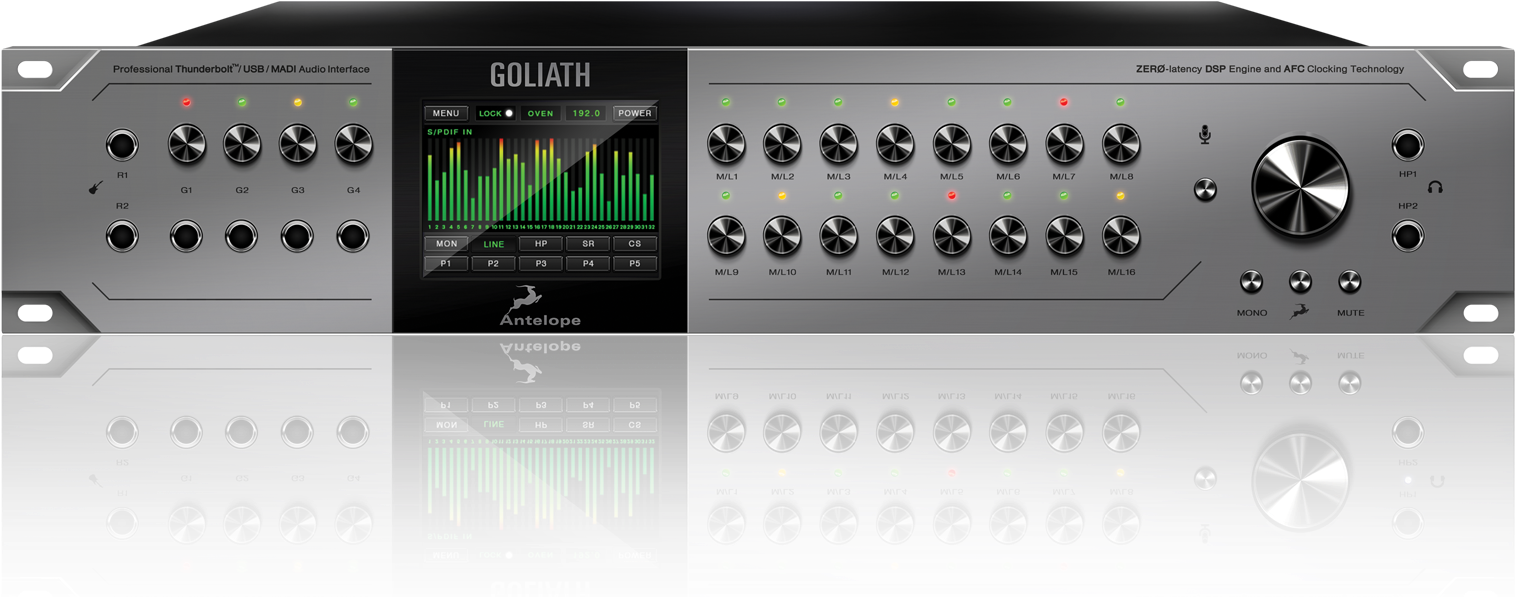The width and height of the screenshot is (1515, 597).
Task: Click the M/L7 preamp knob
Action: pos(1064,145)
